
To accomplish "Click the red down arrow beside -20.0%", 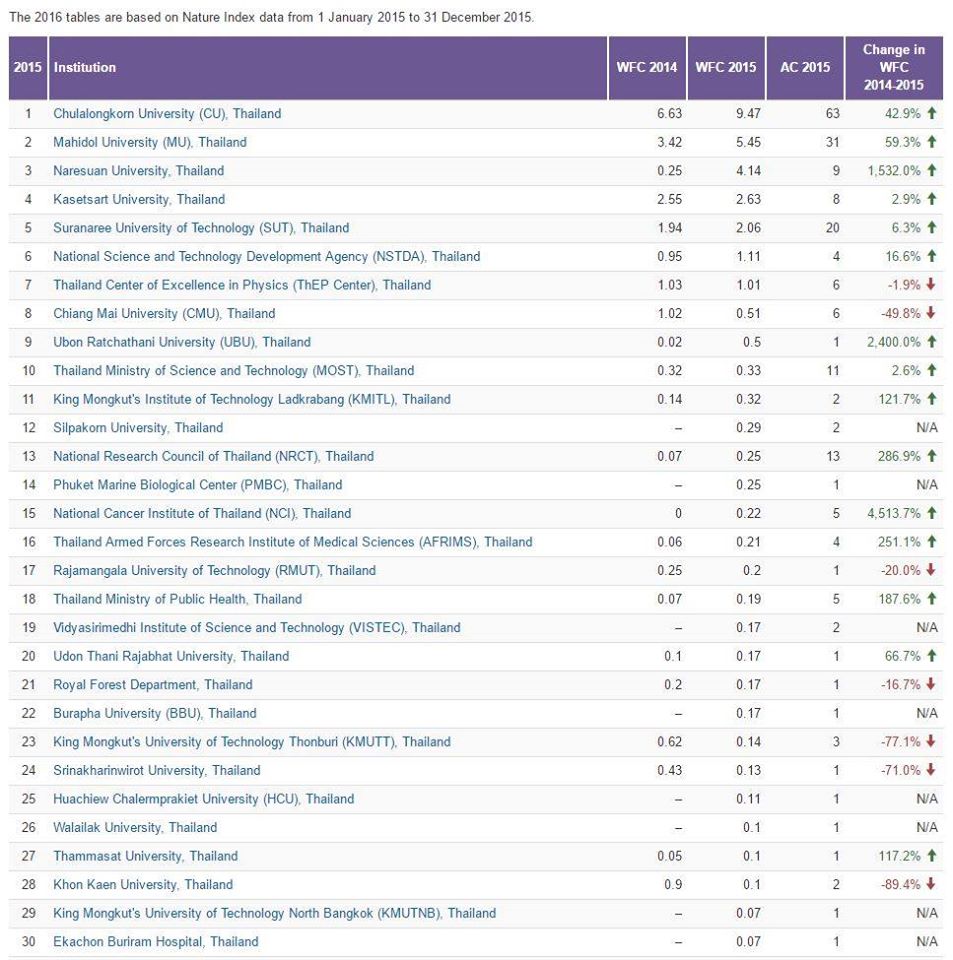I will 931,571.
